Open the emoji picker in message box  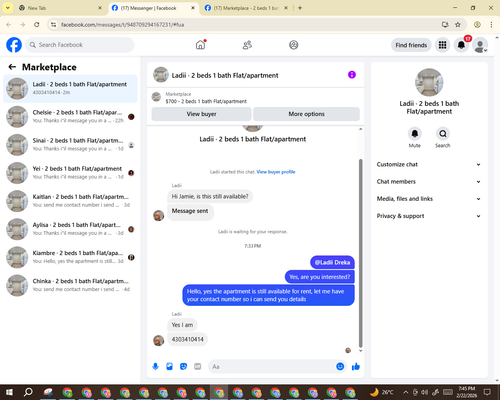pyautogui.click(x=340, y=367)
